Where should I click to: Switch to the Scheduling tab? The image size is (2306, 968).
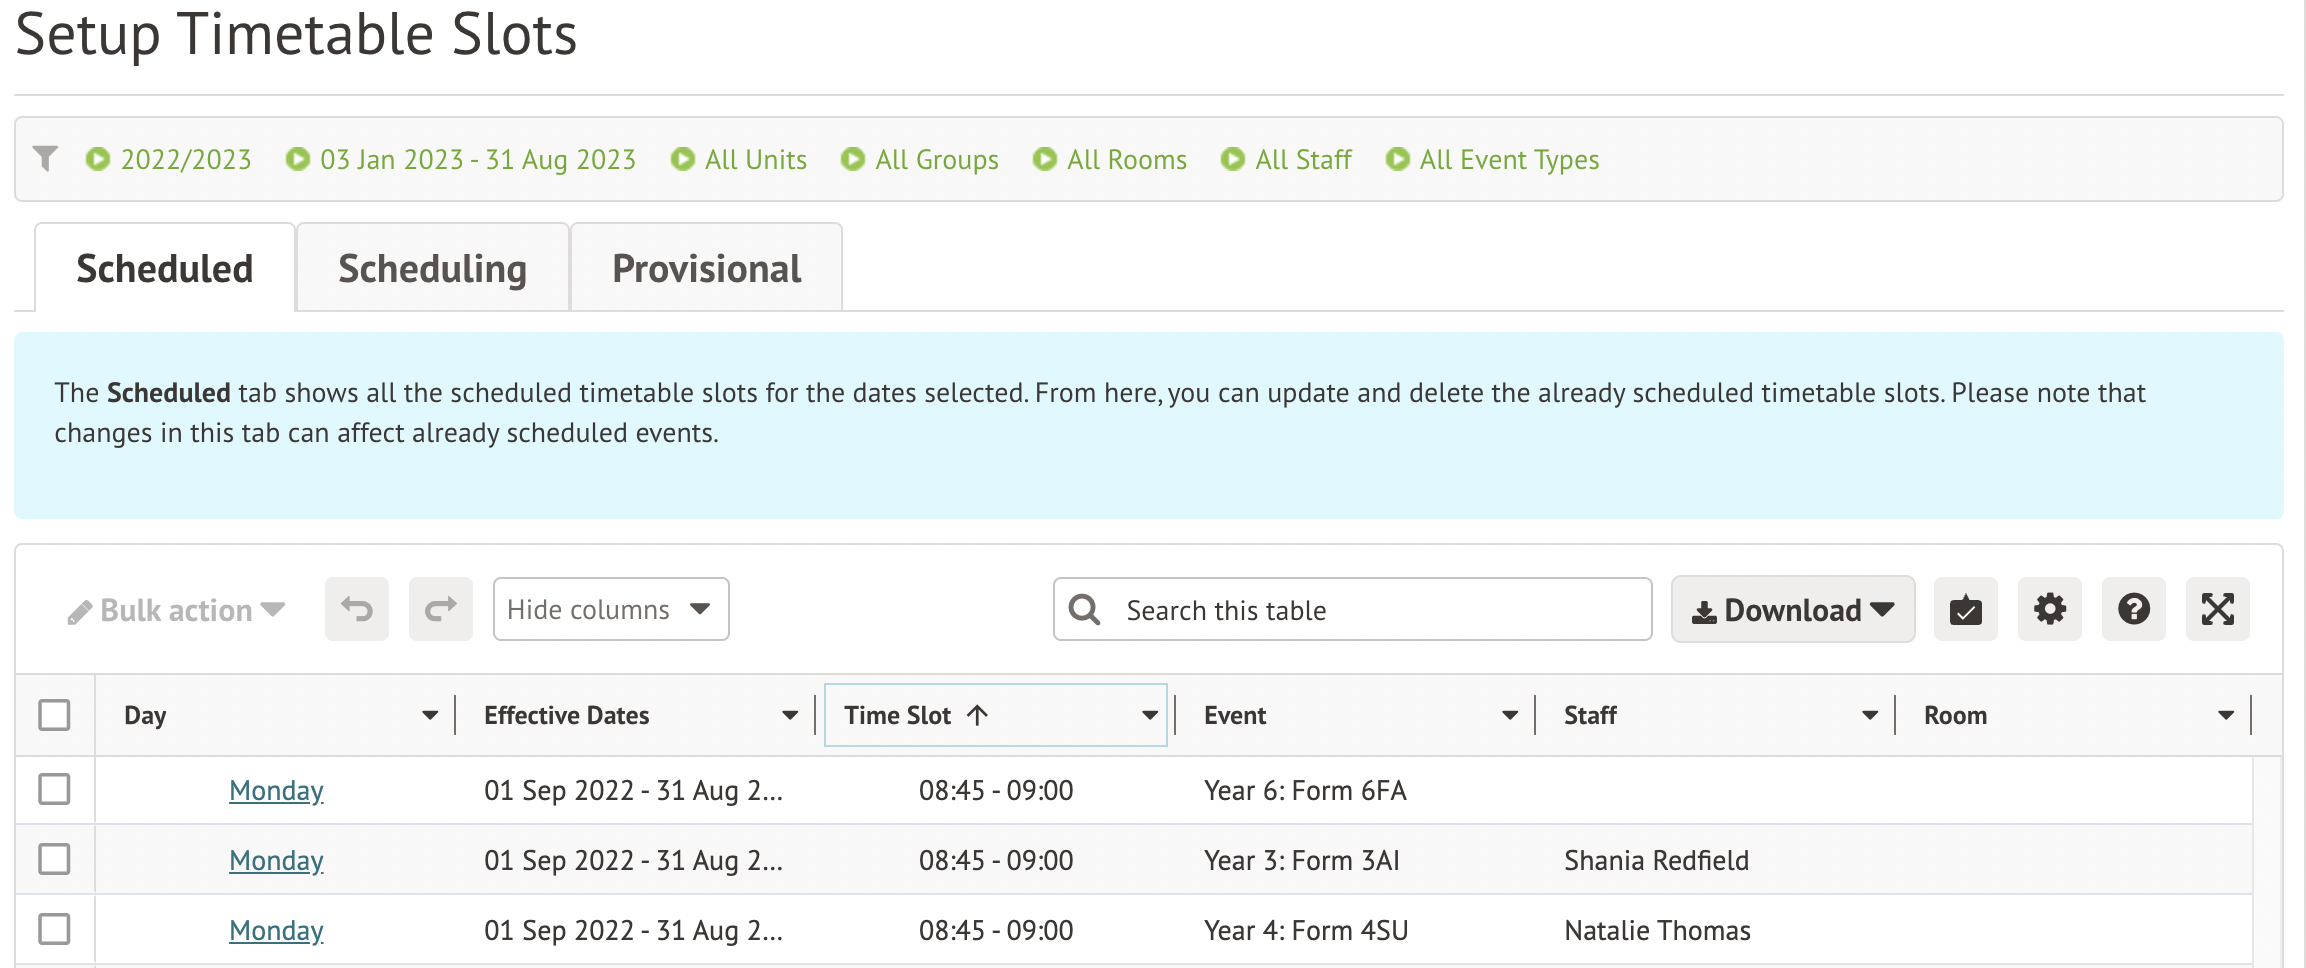coord(432,269)
